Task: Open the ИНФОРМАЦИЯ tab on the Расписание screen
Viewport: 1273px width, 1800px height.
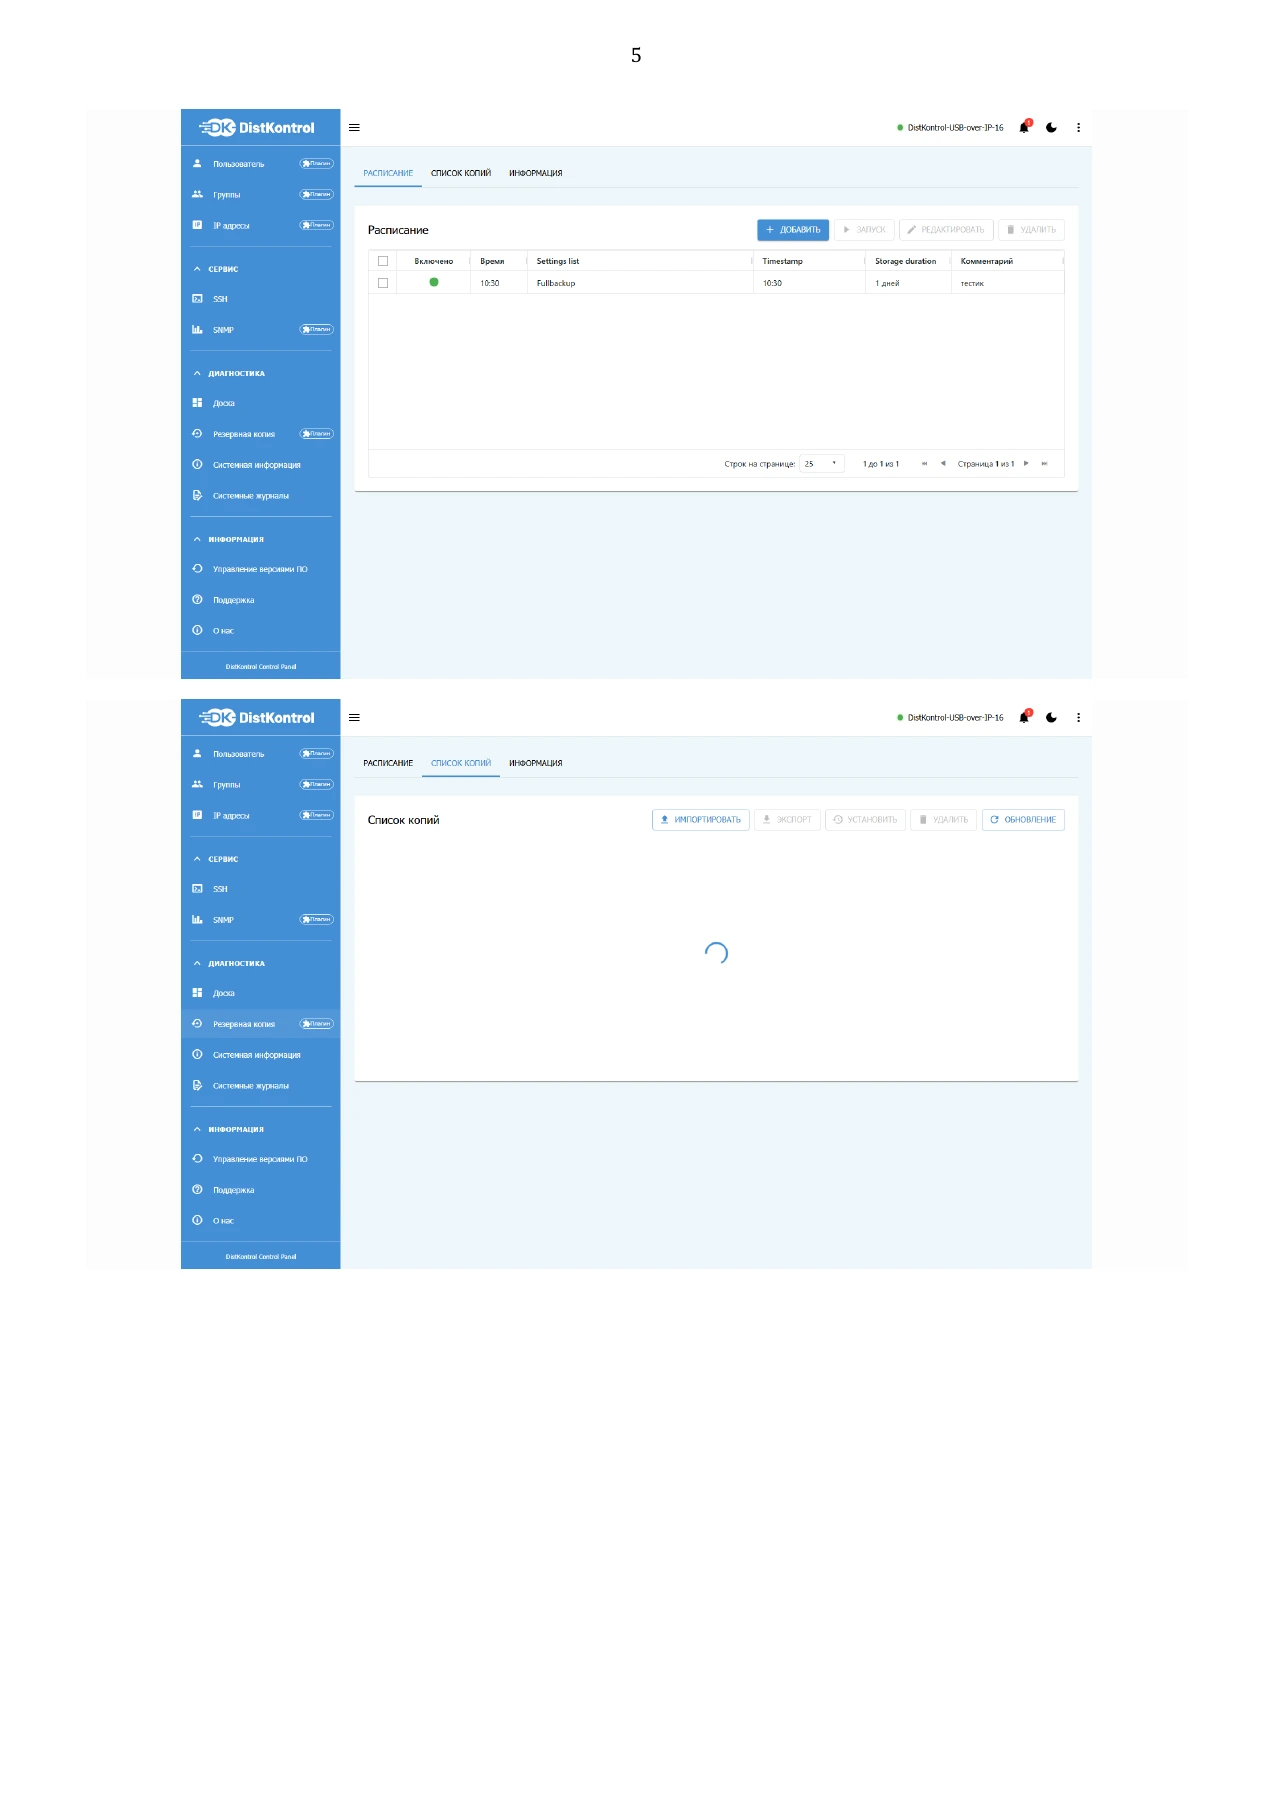Action: click(x=536, y=173)
